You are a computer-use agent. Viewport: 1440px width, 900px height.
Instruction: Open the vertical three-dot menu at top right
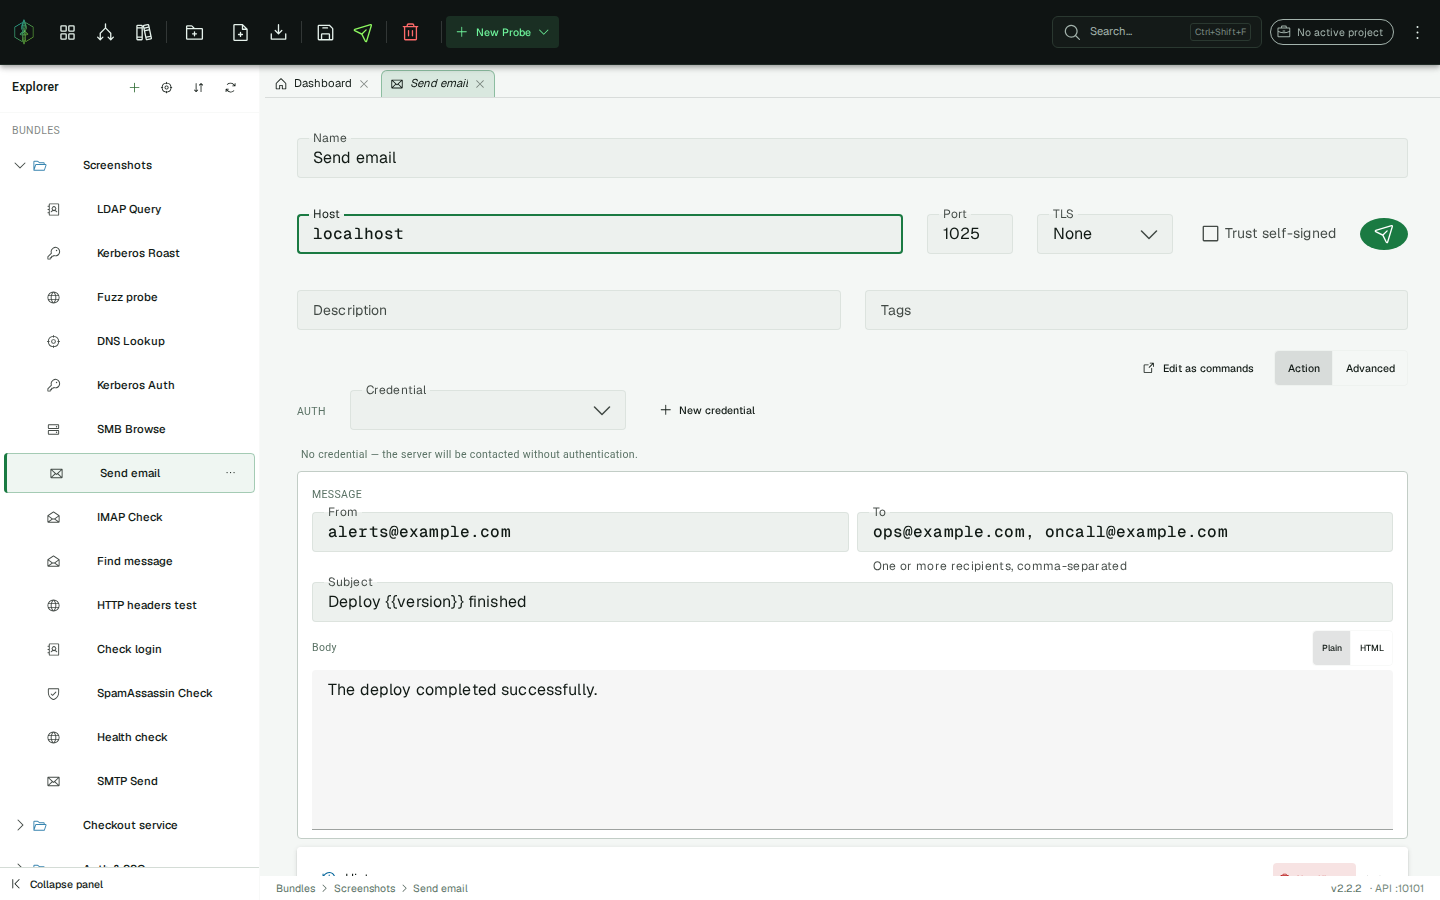coord(1417,32)
